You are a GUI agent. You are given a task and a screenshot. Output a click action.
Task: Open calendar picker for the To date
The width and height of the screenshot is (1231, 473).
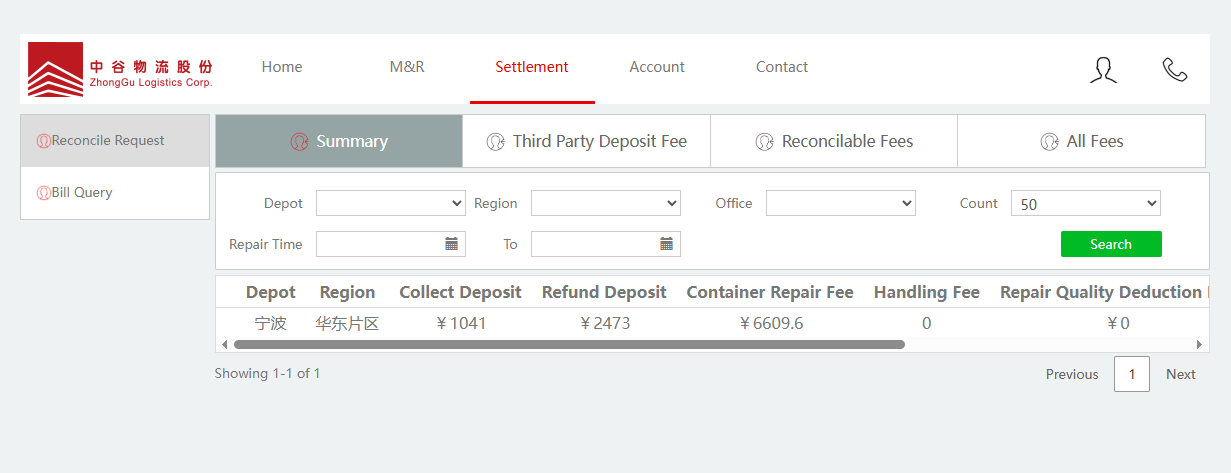point(667,244)
